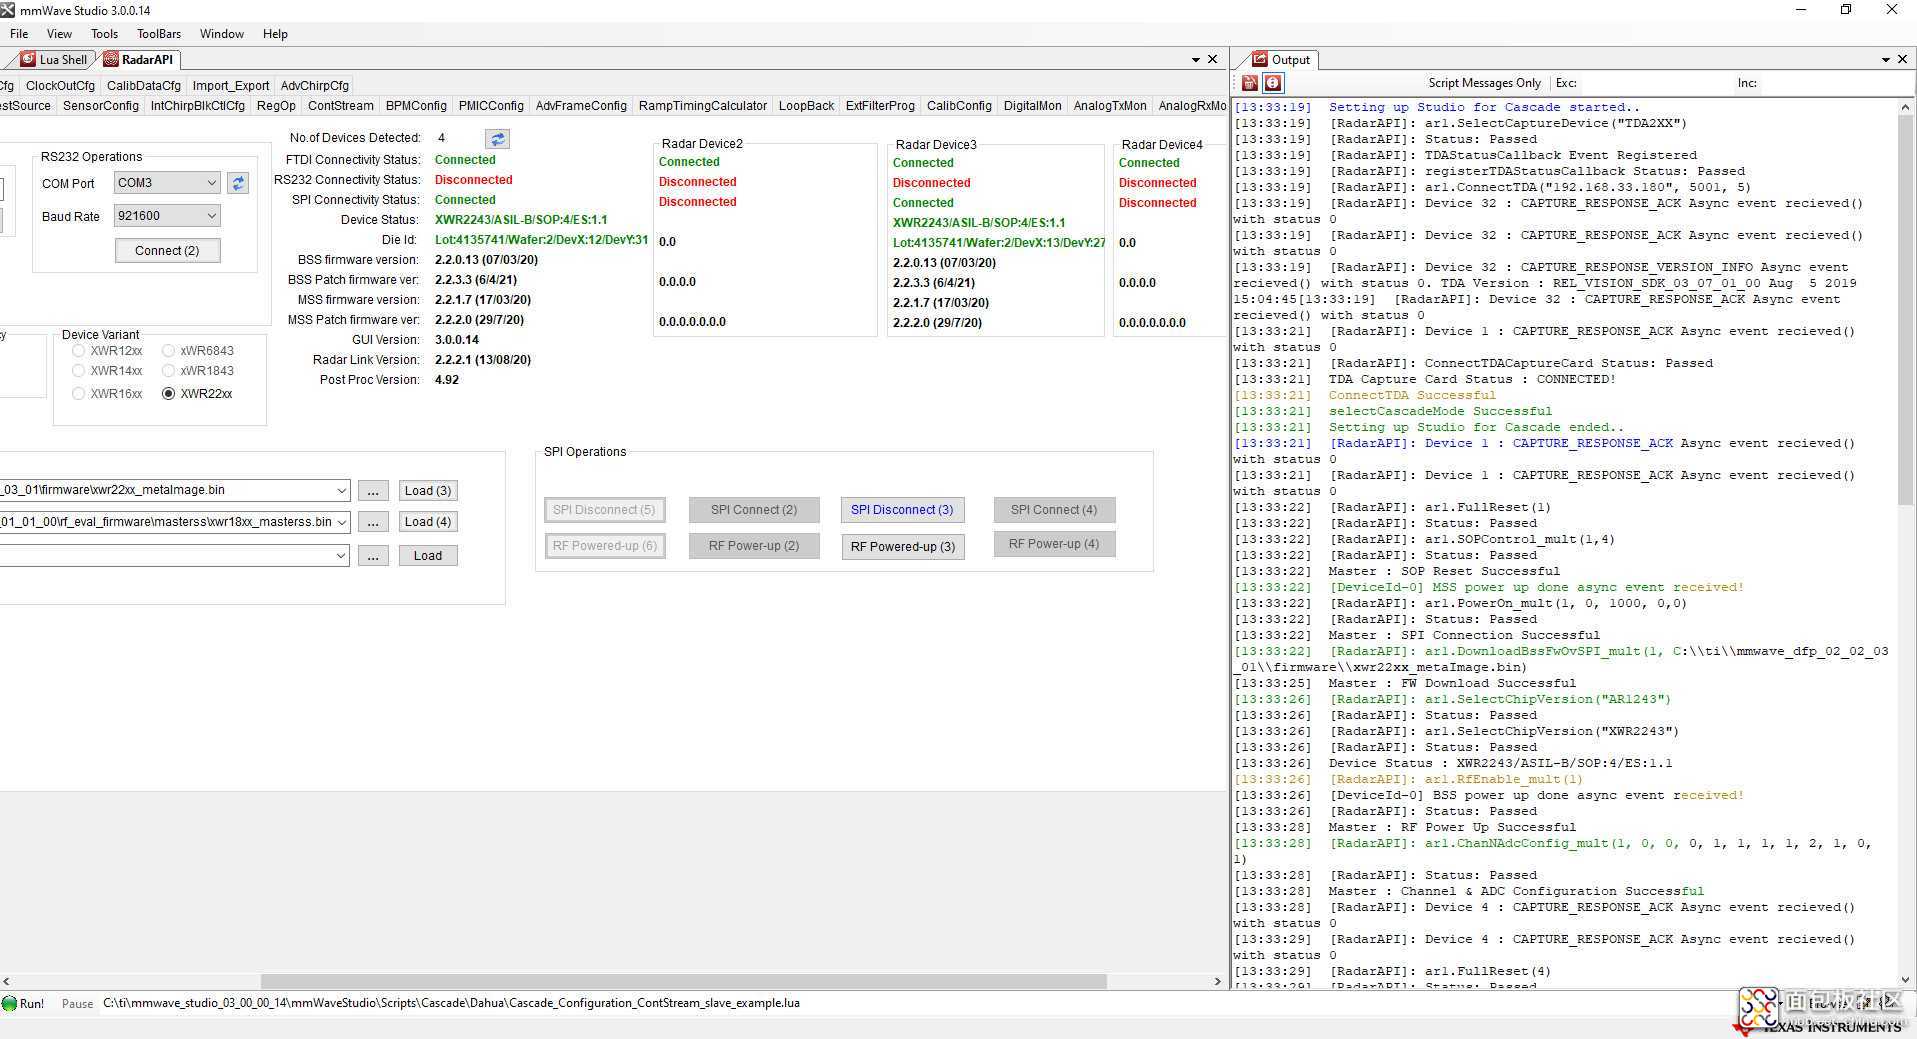Click the RadarAPI tab radar icon

point(111,60)
